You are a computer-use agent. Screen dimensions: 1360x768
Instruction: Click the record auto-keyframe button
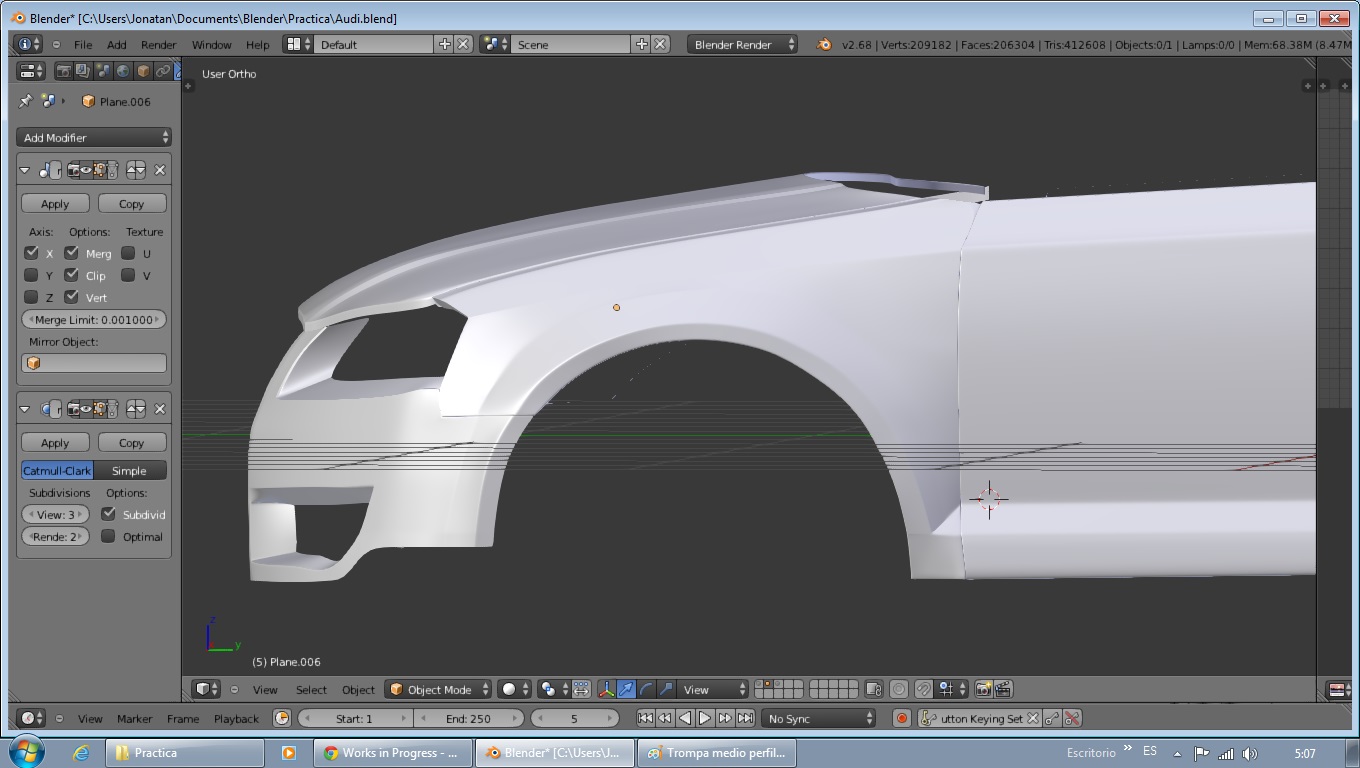click(901, 718)
